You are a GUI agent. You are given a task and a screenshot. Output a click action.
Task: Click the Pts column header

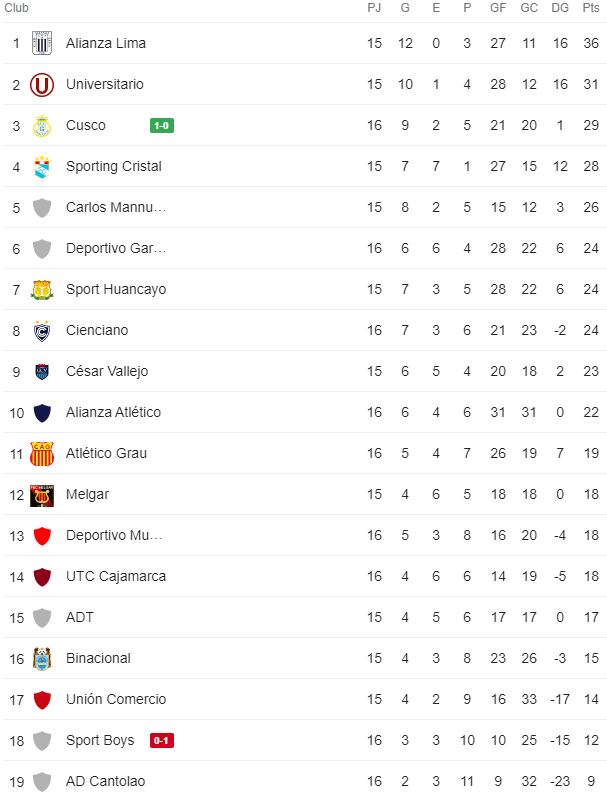591,8
